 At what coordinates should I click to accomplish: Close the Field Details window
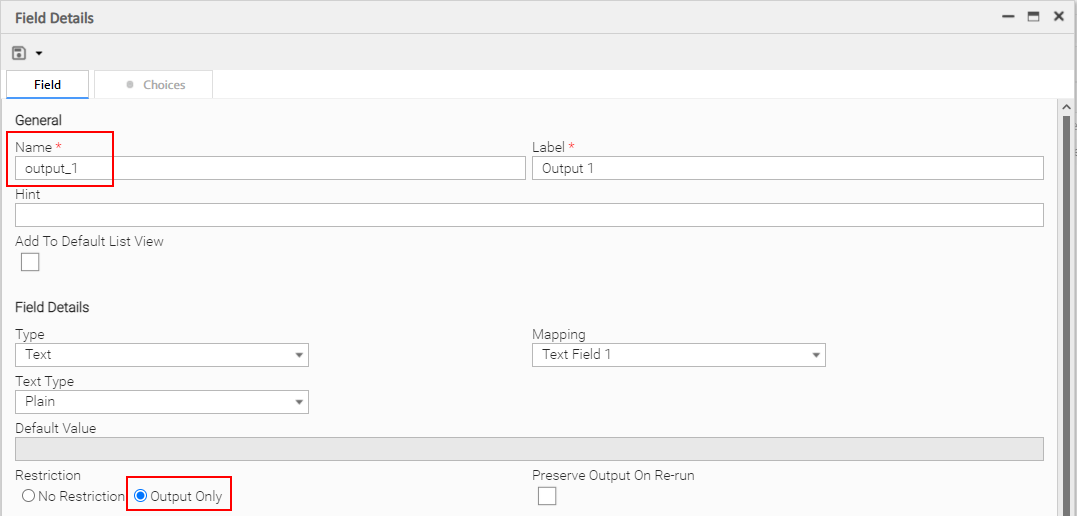pos(1058,17)
